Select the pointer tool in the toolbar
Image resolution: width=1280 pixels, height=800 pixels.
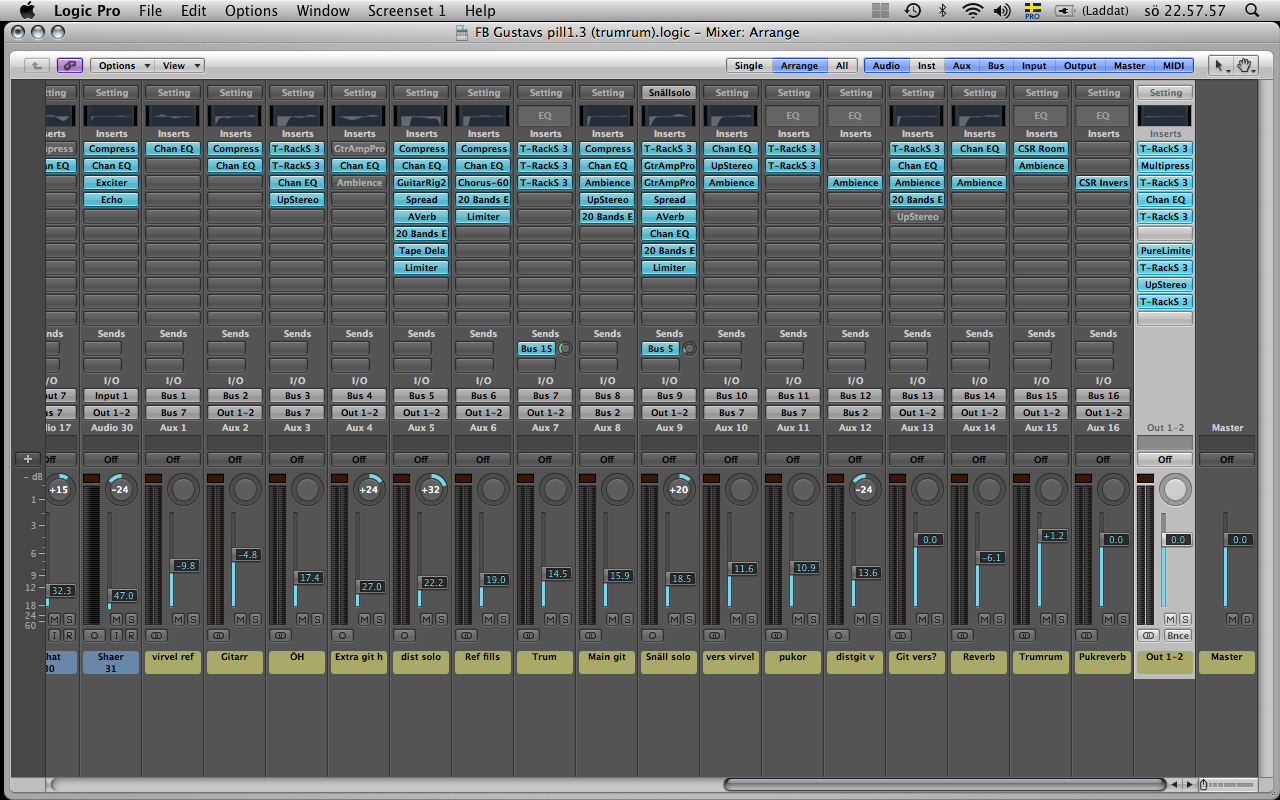[1220, 65]
